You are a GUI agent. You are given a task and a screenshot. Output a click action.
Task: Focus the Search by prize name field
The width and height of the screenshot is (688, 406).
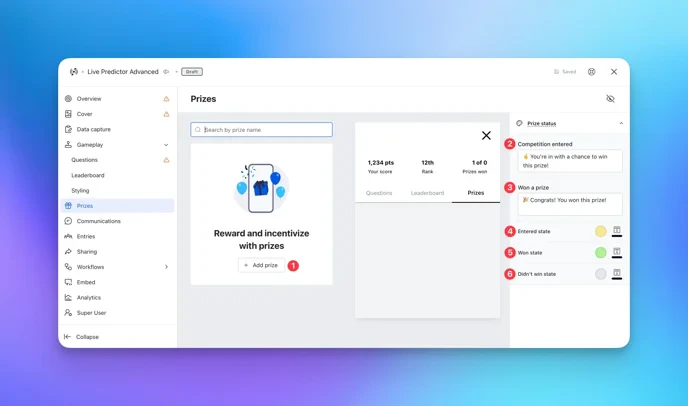(262, 130)
